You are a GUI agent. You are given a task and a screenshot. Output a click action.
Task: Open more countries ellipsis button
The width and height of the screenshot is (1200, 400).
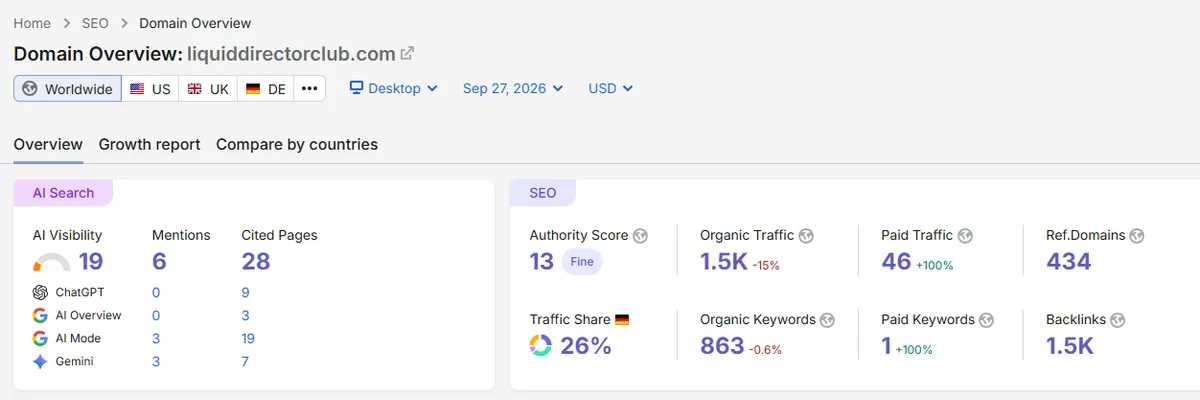pyautogui.click(x=310, y=89)
